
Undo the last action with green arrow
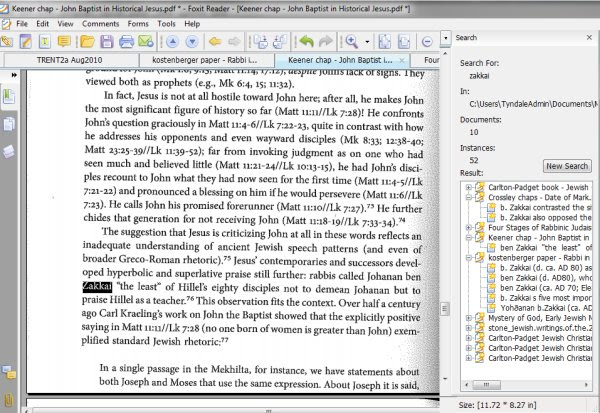pos(307,41)
